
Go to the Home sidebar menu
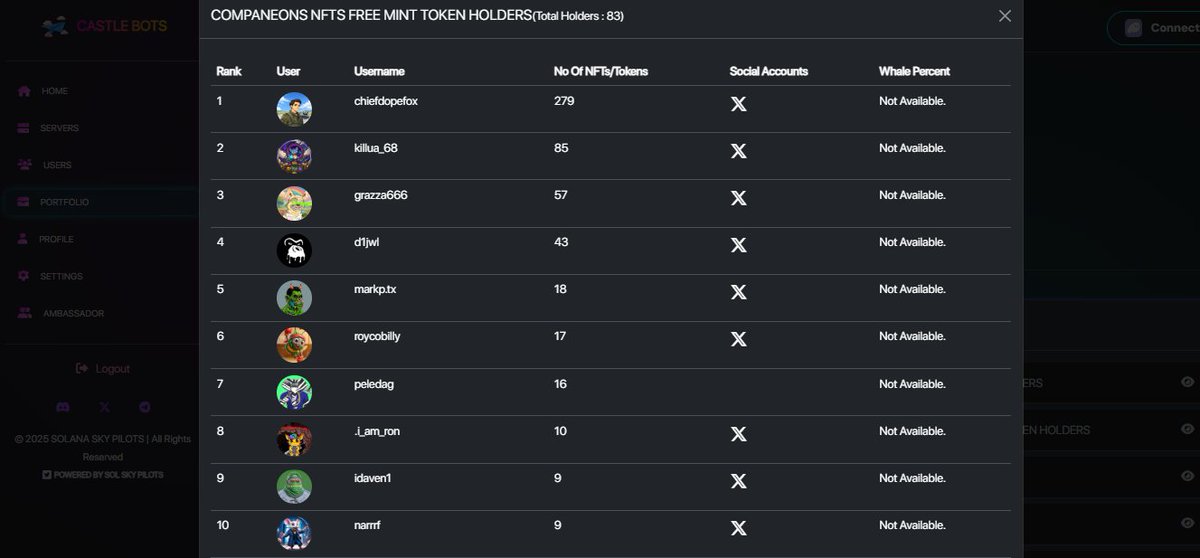[x=54, y=91]
